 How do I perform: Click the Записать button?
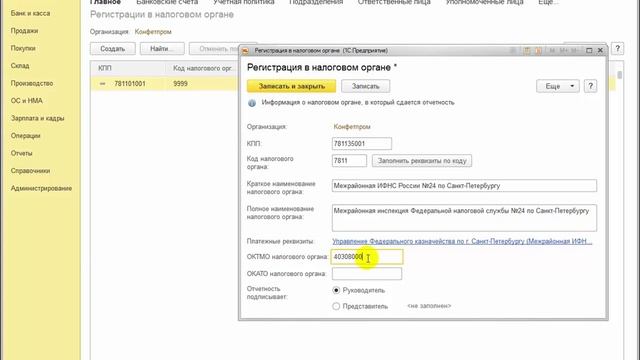click(x=365, y=86)
